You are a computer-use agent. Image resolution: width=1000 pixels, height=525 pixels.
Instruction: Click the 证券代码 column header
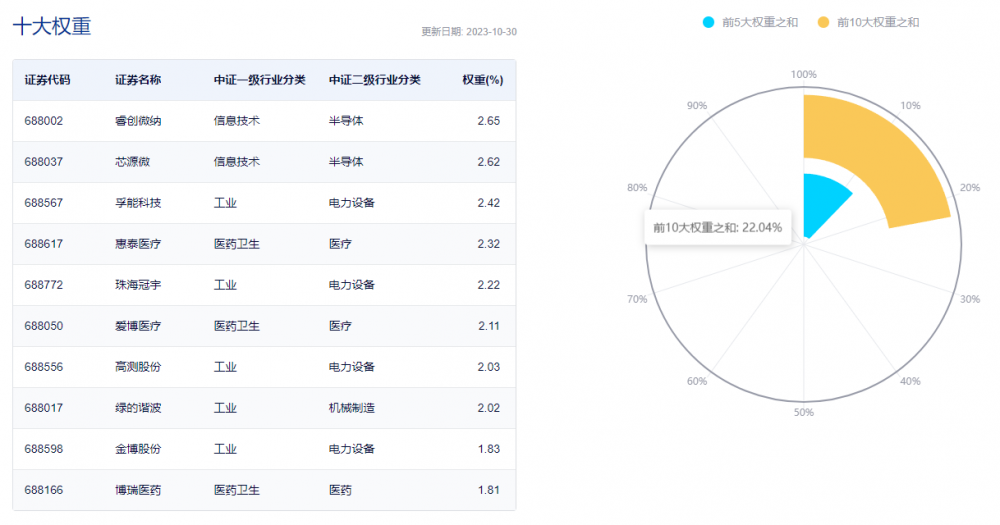pos(47,80)
